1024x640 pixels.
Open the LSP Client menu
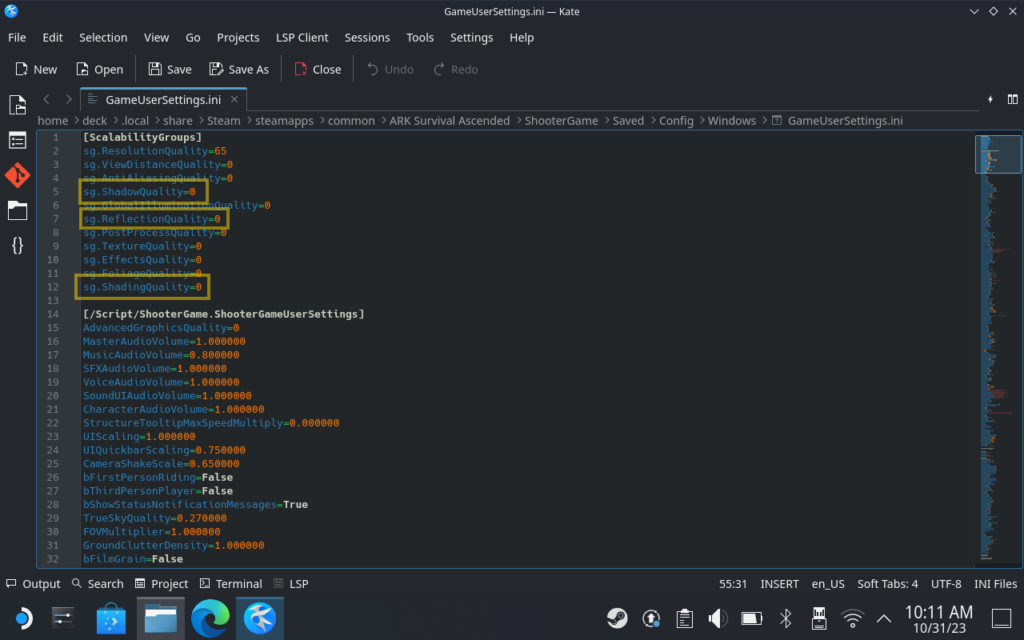302,37
